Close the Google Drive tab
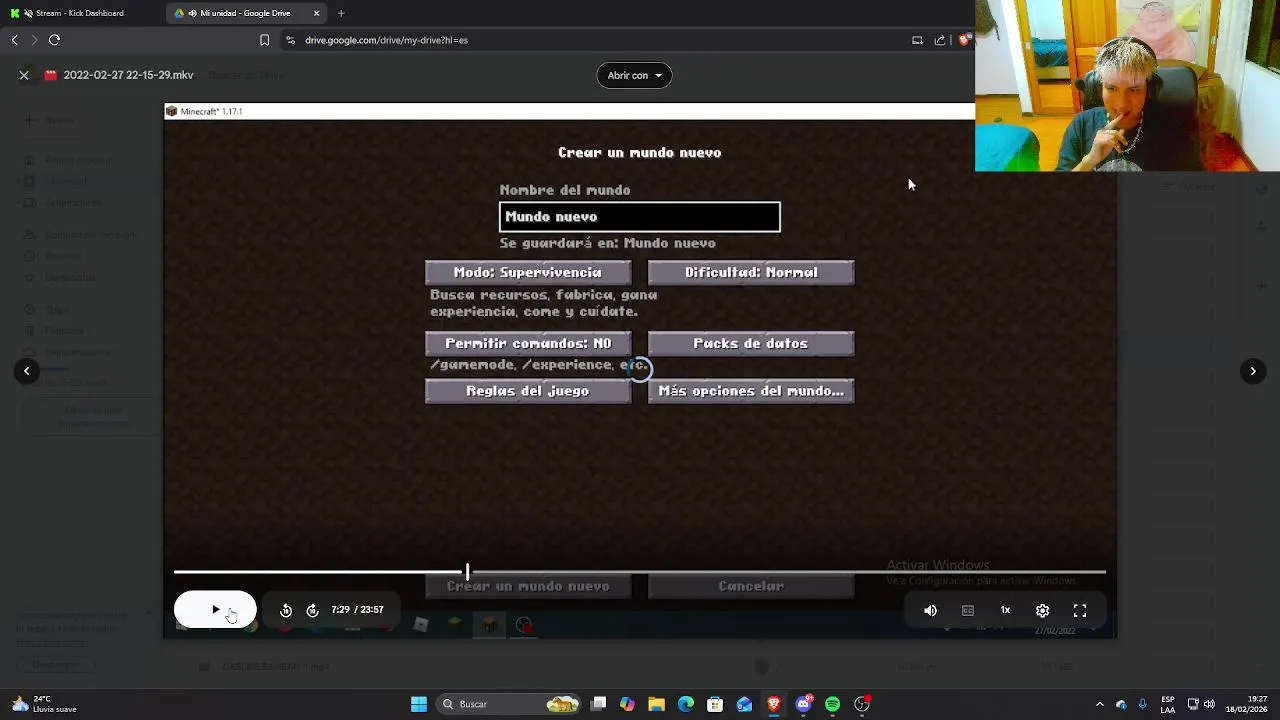The height and width of the screenshot is (720, 1280). coord(317,13)
